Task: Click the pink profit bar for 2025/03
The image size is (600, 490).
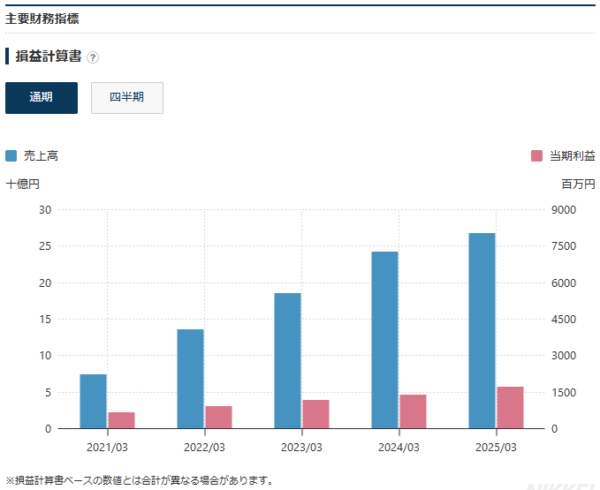Action: (x=510, y=407)
